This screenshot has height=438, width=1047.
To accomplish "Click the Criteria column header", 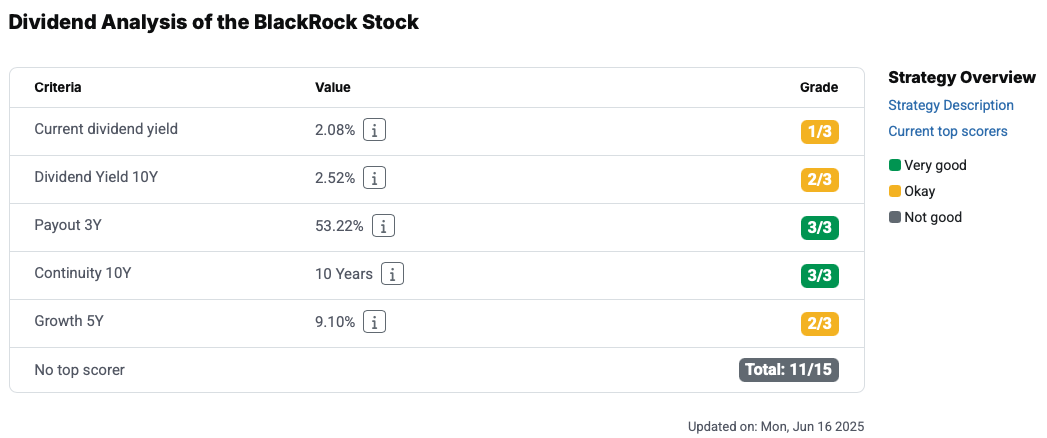I will click(x=58, y=87).
